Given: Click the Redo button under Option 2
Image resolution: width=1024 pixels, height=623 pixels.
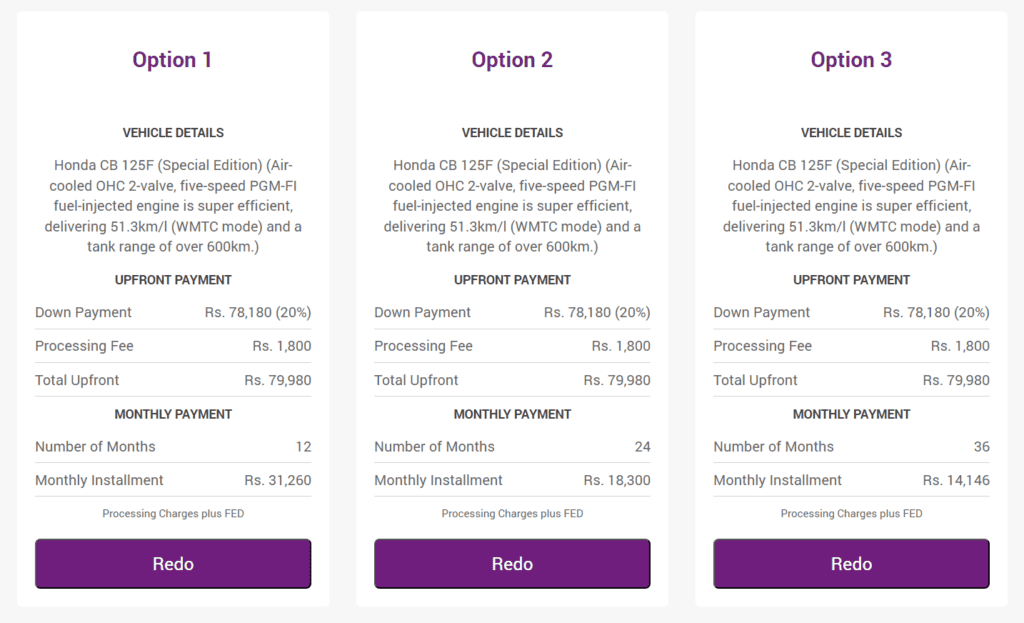Looking at the screenshot, I should [x=512, y=564].
